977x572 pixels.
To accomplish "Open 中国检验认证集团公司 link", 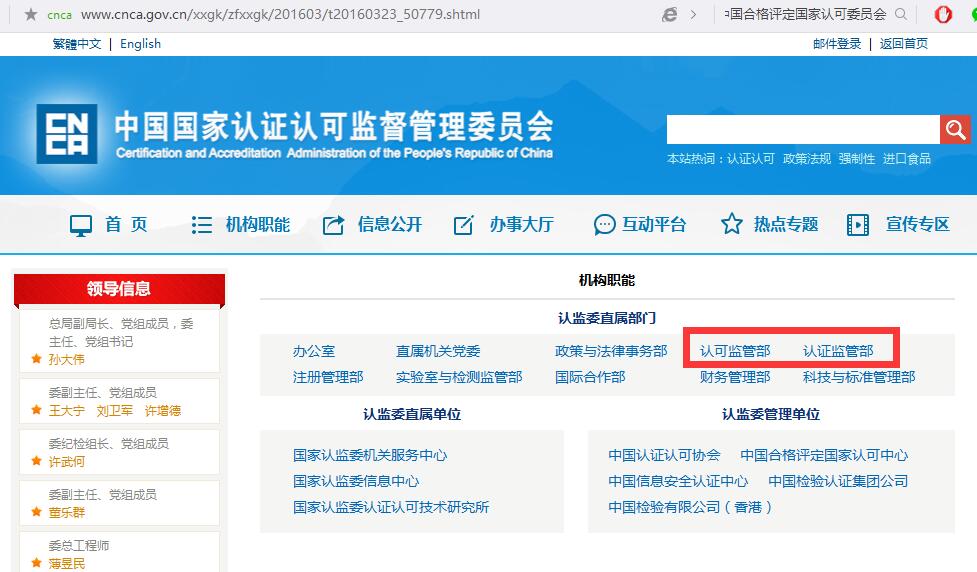I will click(x=838, y=481).
